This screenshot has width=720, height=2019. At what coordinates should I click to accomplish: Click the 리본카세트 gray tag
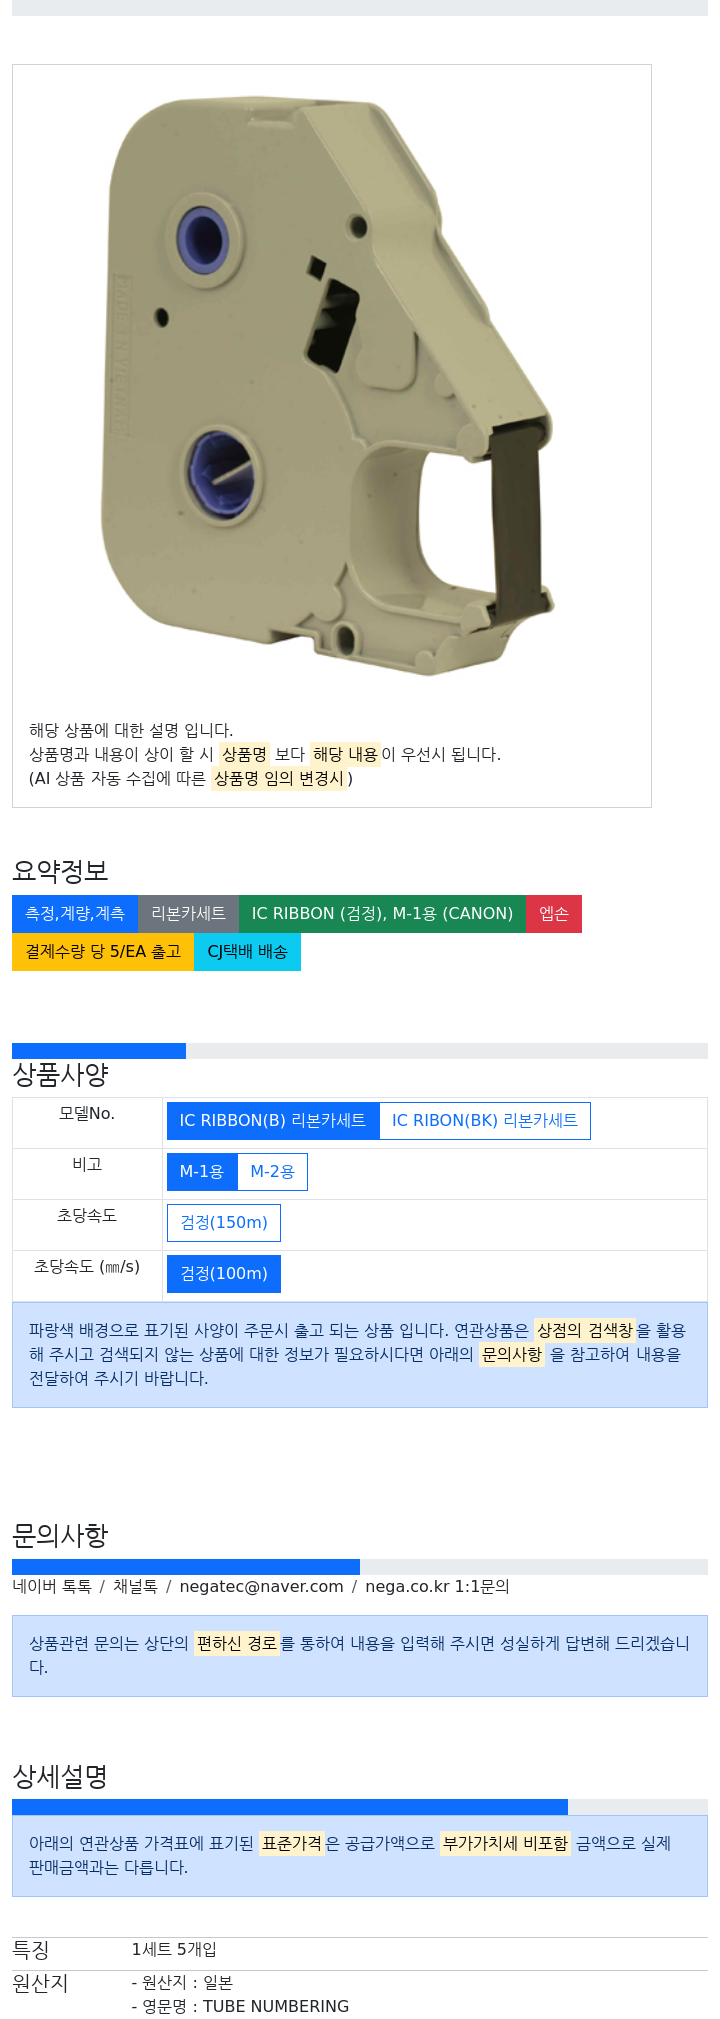point(188,914)
